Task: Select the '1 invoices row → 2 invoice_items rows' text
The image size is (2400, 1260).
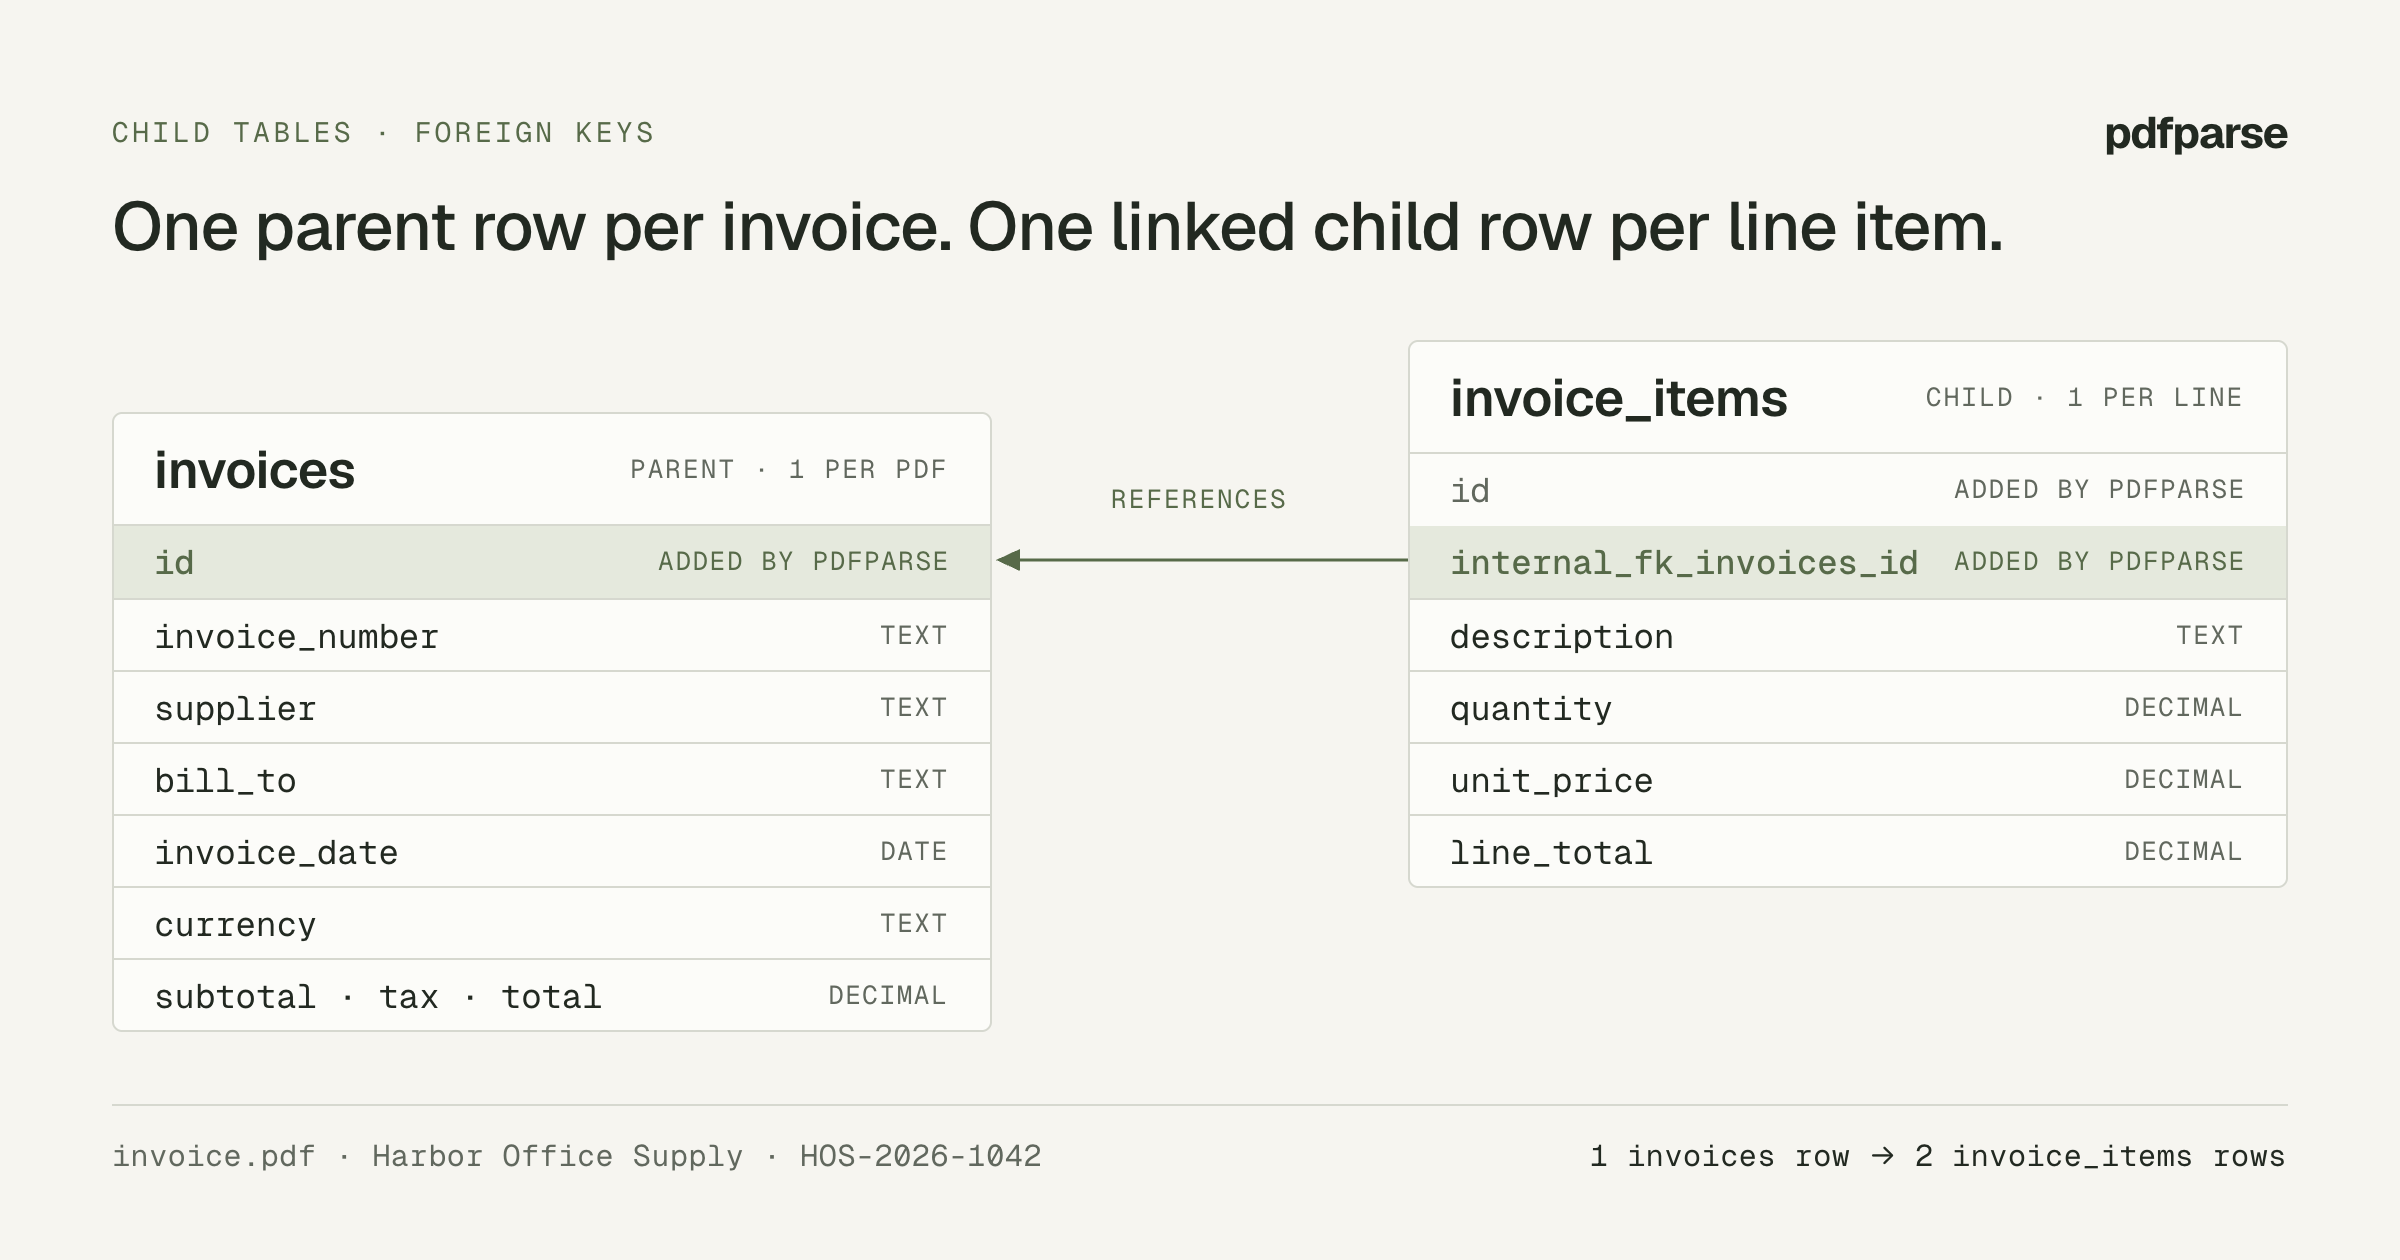Action: click(1937, 1156)
